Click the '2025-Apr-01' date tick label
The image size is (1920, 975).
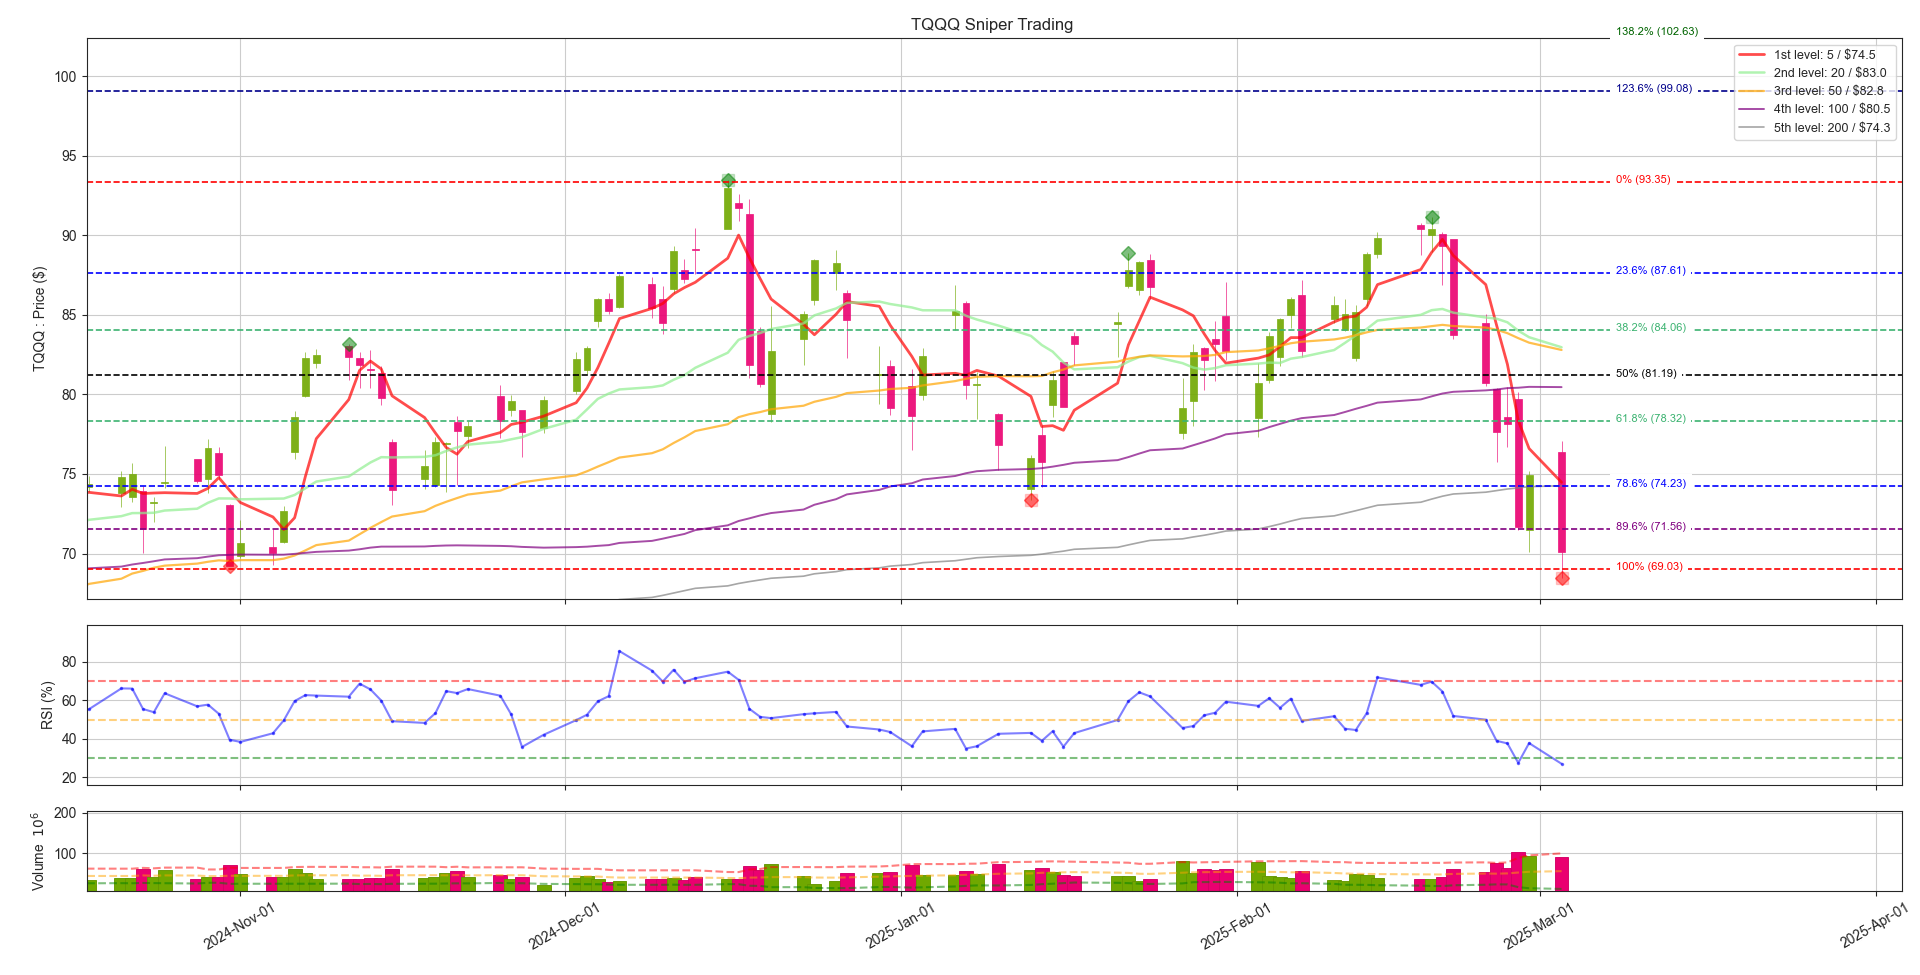pos(1876,925)
